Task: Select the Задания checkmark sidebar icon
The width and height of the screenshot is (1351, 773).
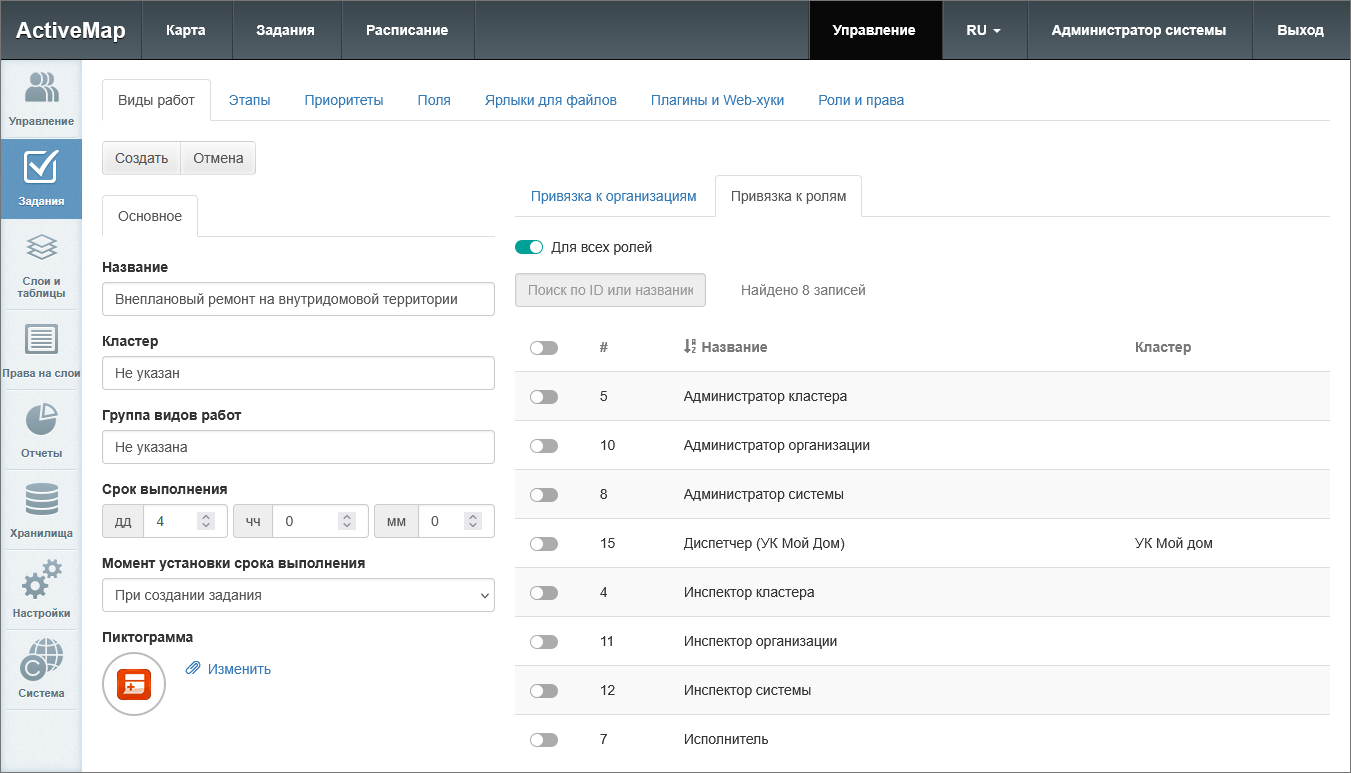Action: [x=41, y=178]
